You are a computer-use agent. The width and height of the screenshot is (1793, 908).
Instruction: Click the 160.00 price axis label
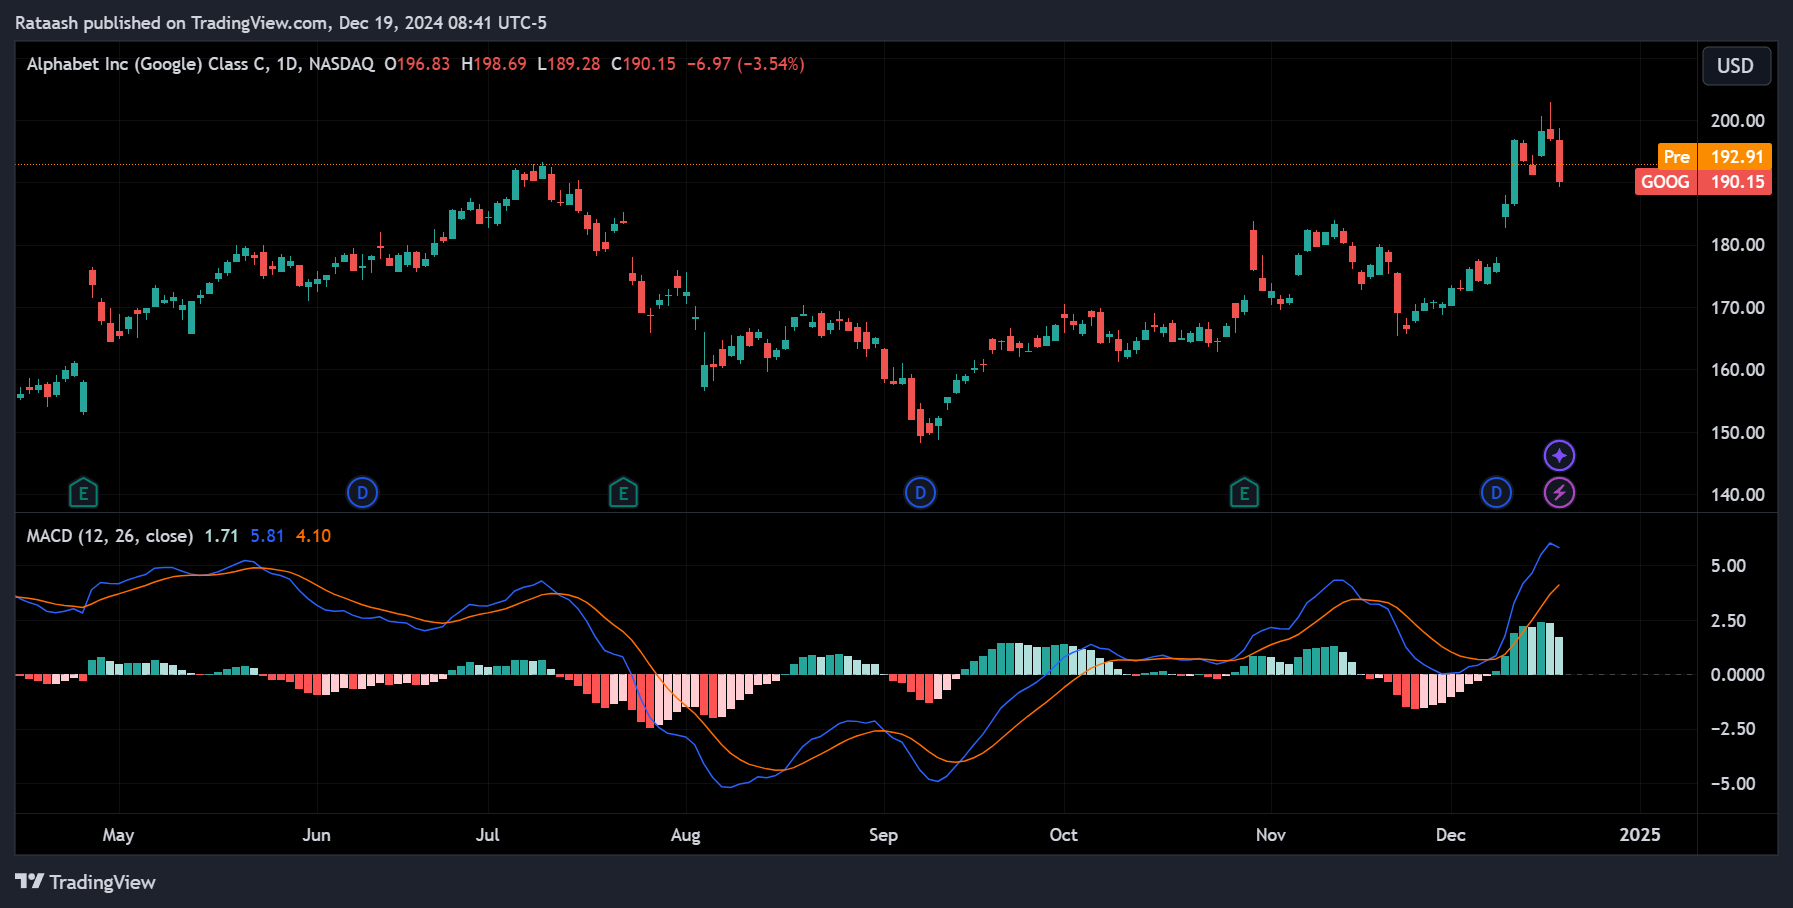(x=1738, y=370)
